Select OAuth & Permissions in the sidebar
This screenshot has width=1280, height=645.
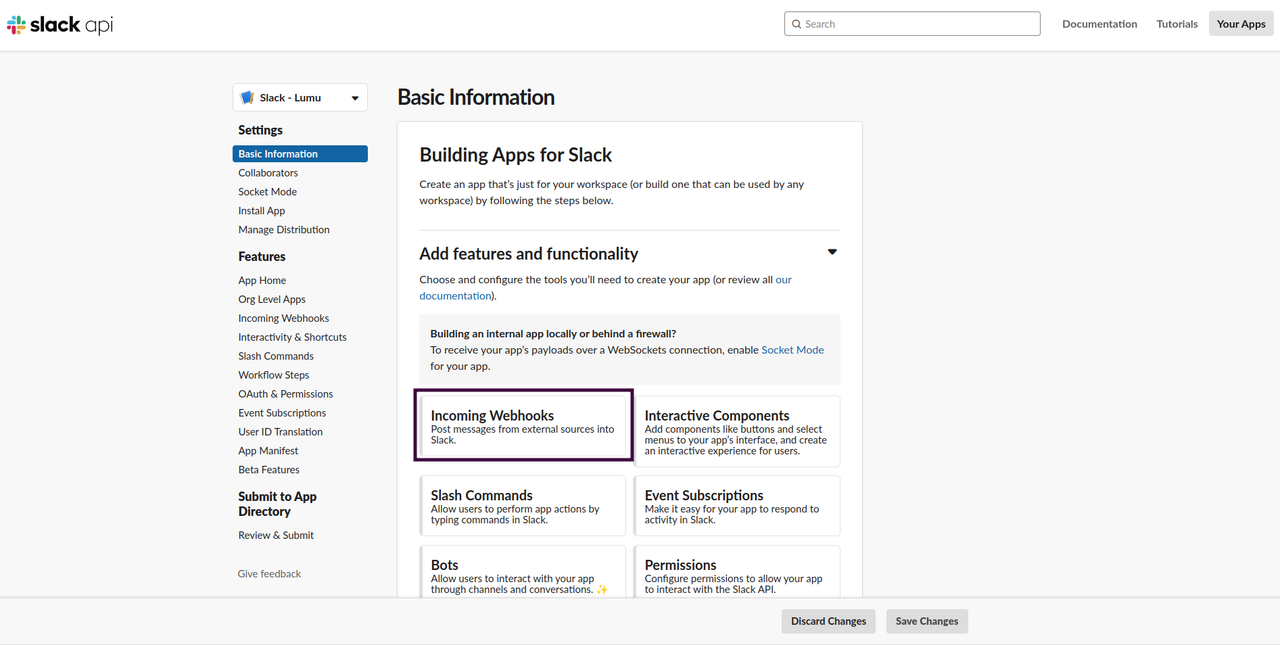click(285, 394)
